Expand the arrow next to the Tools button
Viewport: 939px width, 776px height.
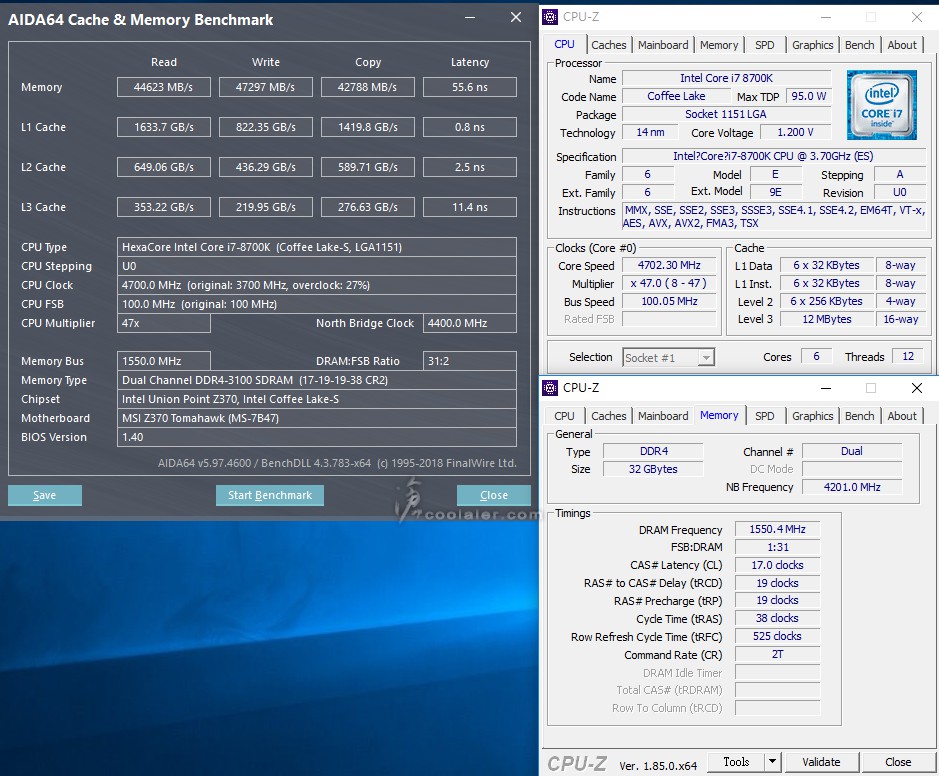773,762
